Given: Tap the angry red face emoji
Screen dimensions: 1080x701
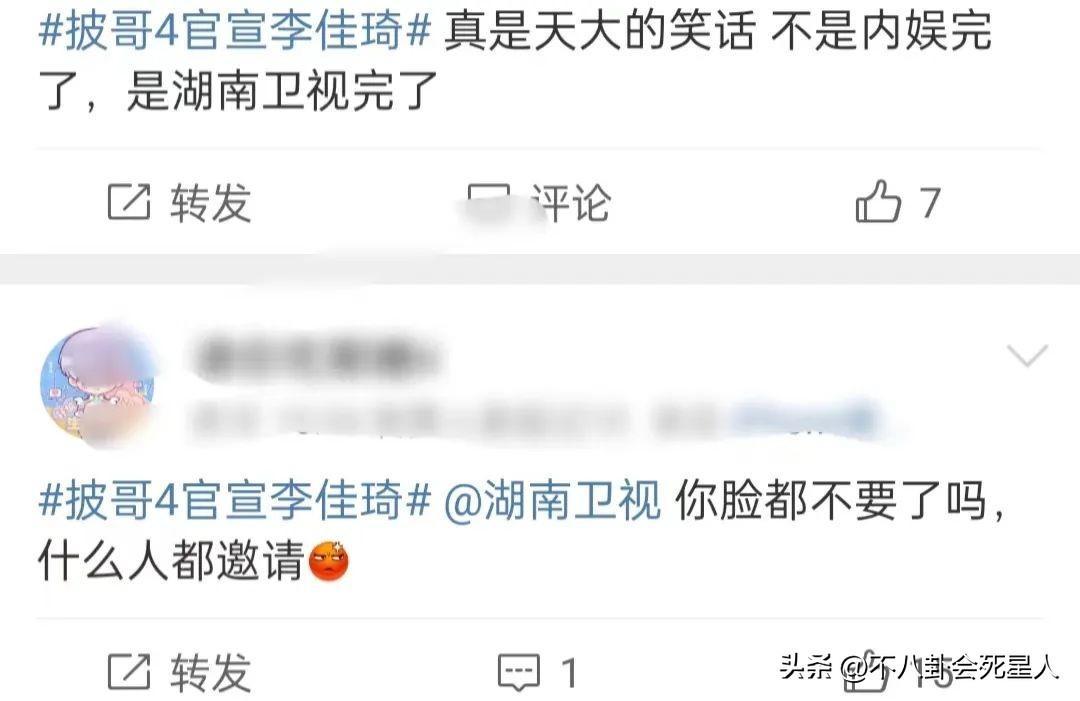Looking at the screenshot, I should pyautogui.click(x=329, y=561).
